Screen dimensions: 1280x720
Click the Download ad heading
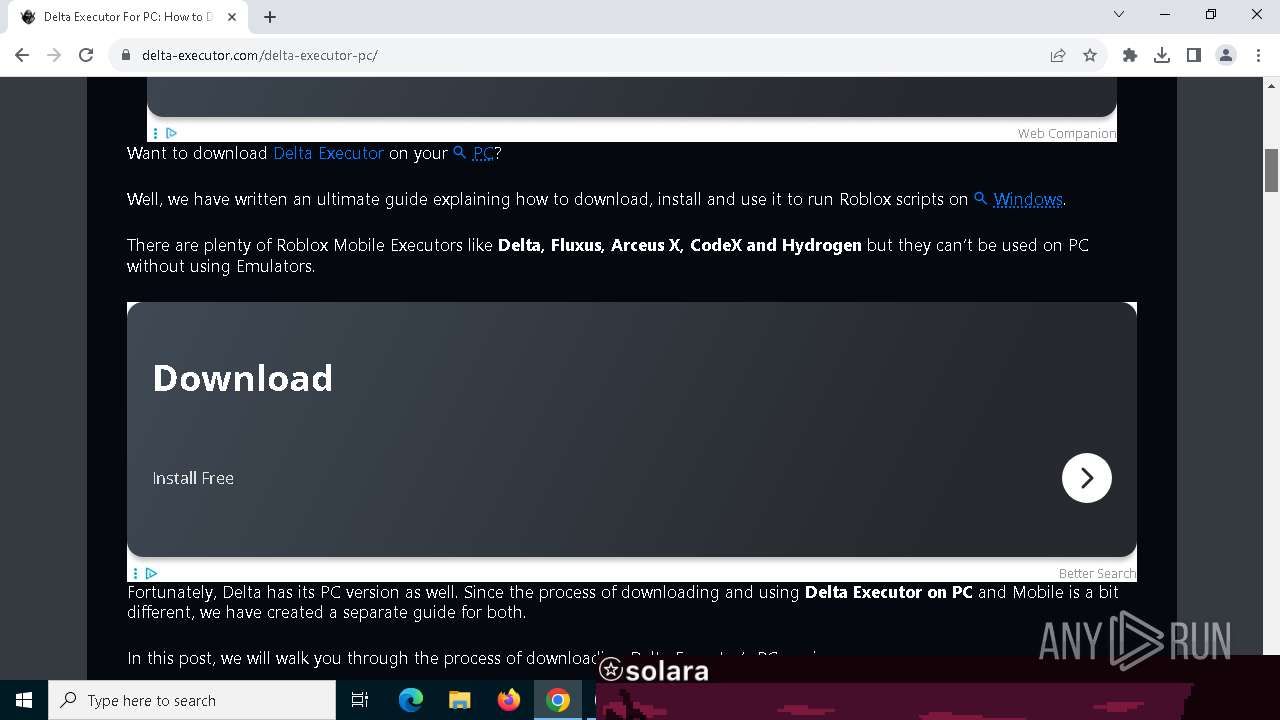point(242,378)
